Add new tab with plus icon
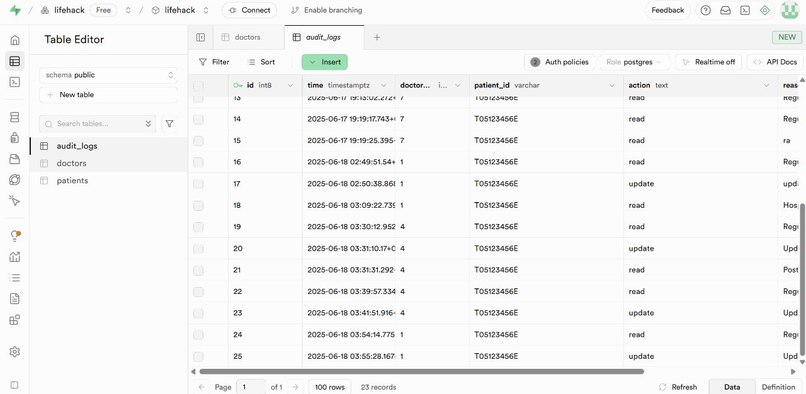Image resolution: width=806 pixels, height=394 pixels. pyautogui.click(x=377, y=37)
